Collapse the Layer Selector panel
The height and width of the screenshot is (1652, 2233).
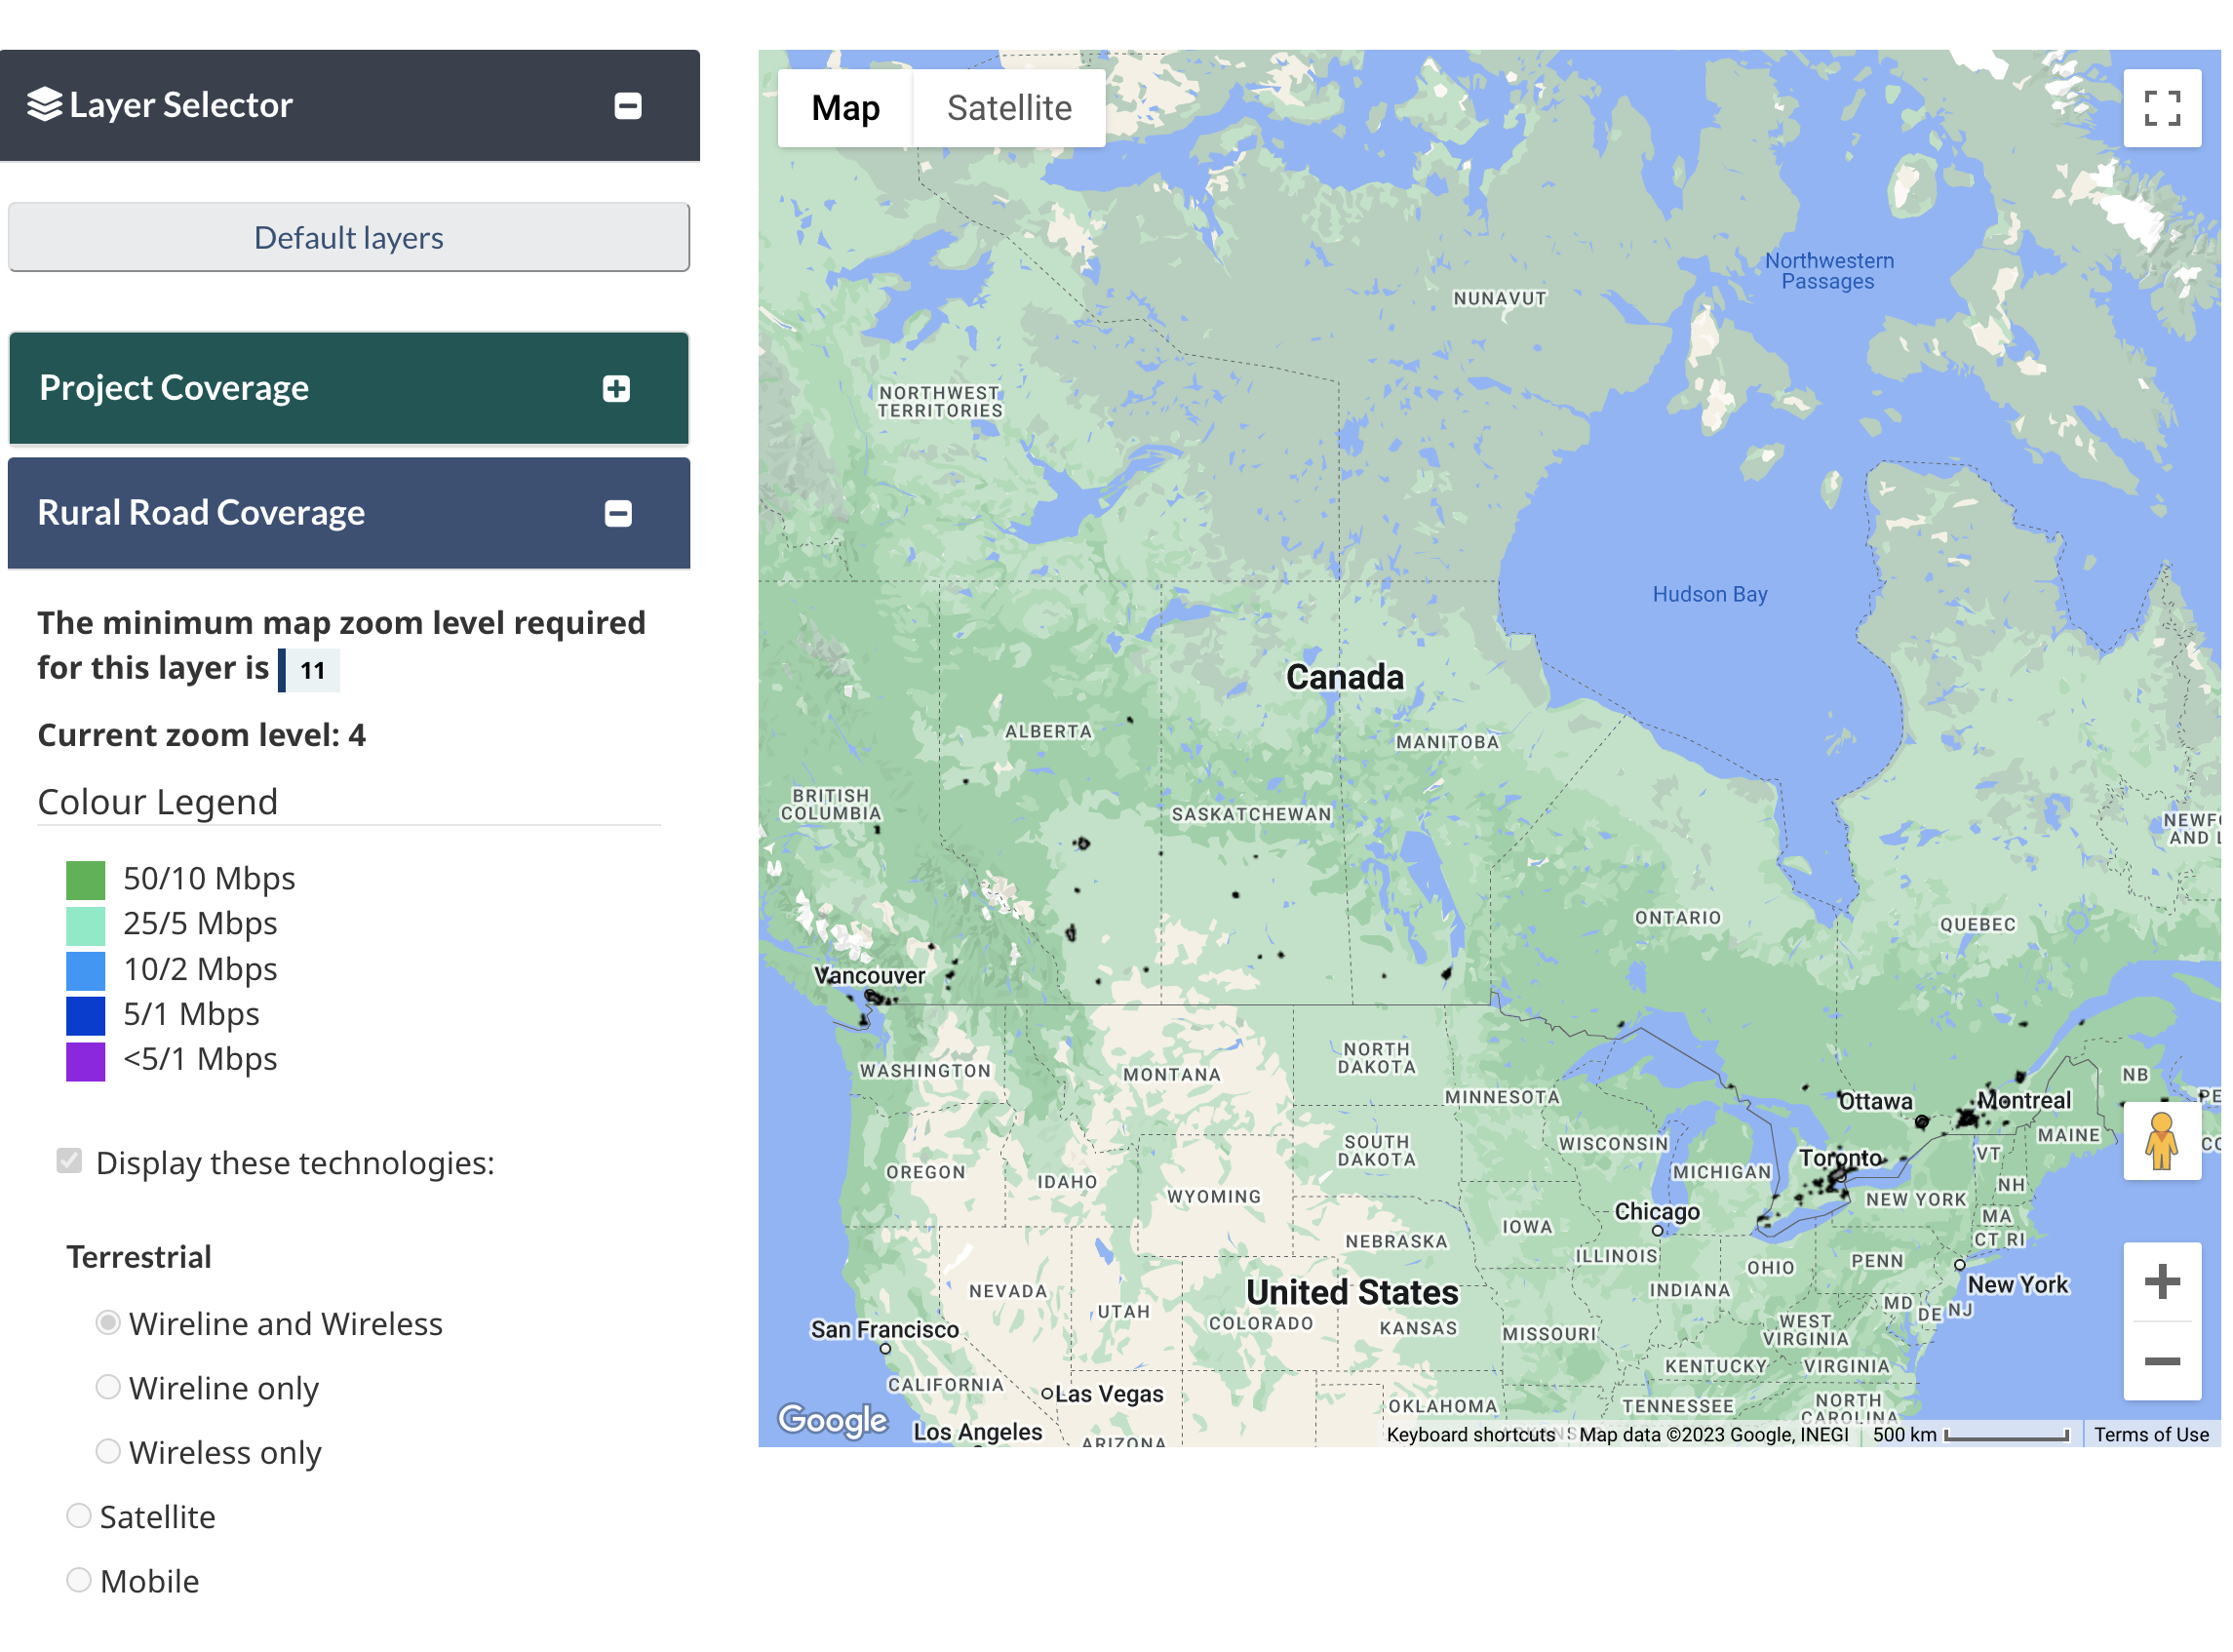(627, 105)
